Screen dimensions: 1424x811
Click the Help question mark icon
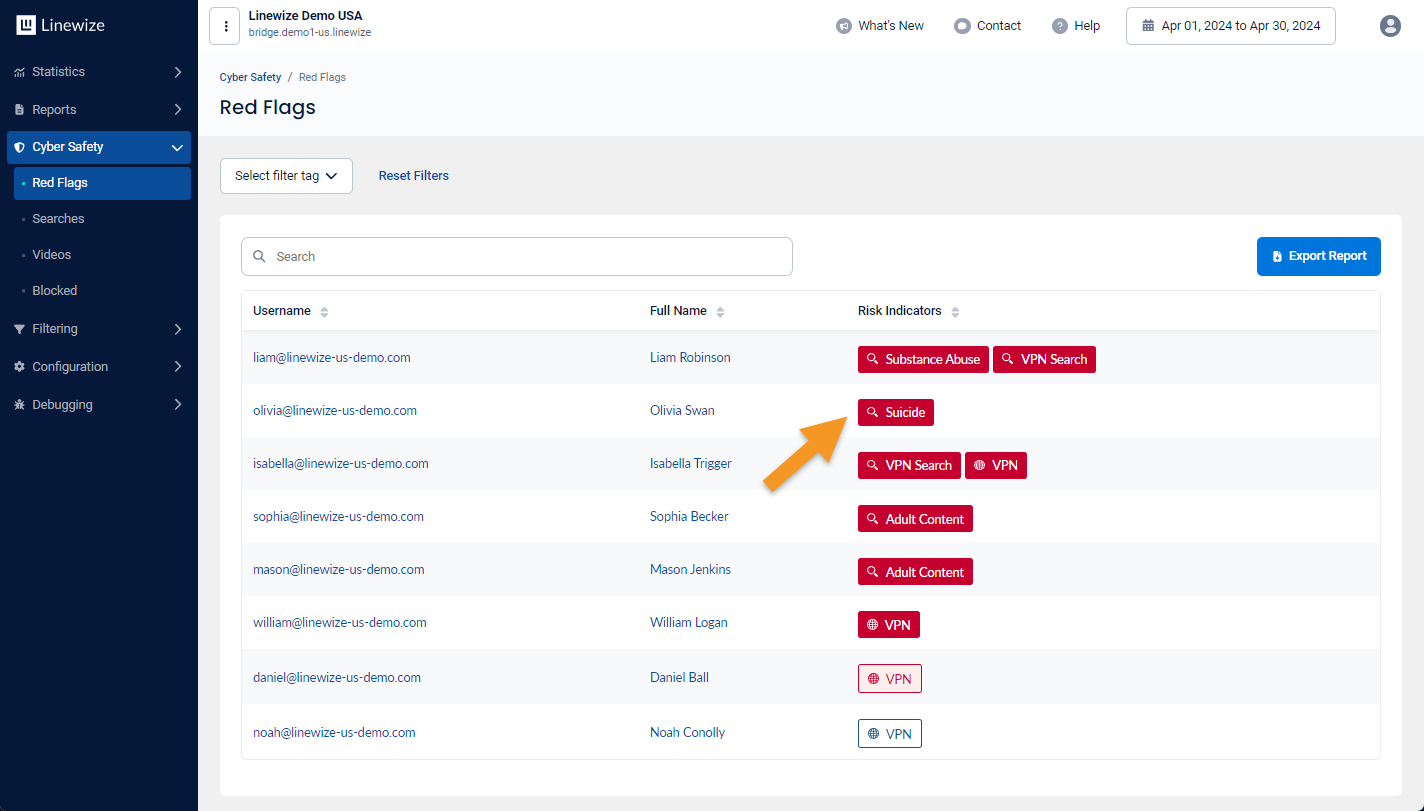pyautogui.click(x=1060, y=26)
